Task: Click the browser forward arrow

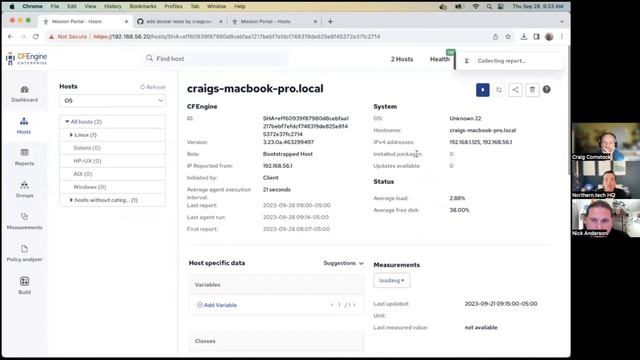Action: pos(23,37)
